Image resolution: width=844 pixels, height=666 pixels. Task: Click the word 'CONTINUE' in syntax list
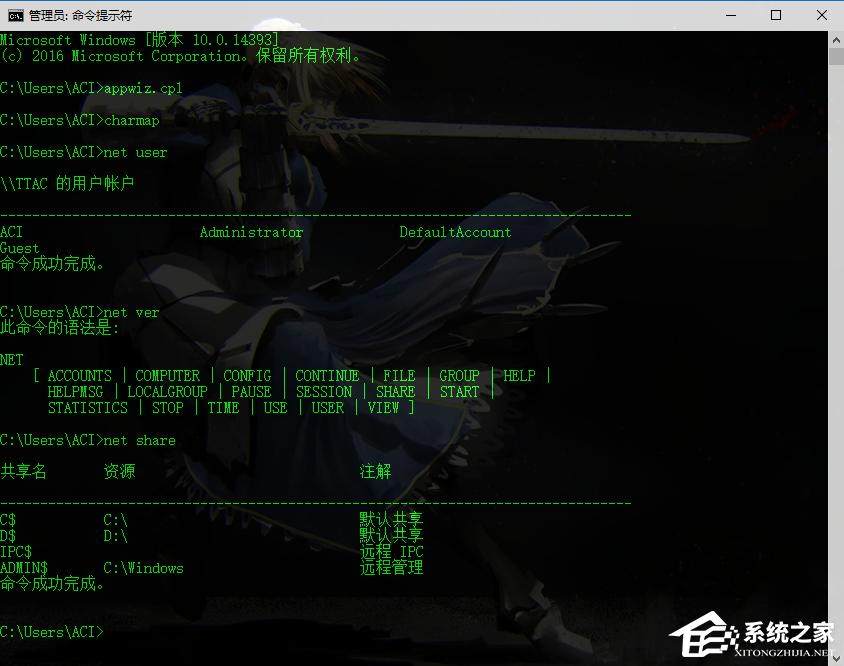[x=327, y=376]
